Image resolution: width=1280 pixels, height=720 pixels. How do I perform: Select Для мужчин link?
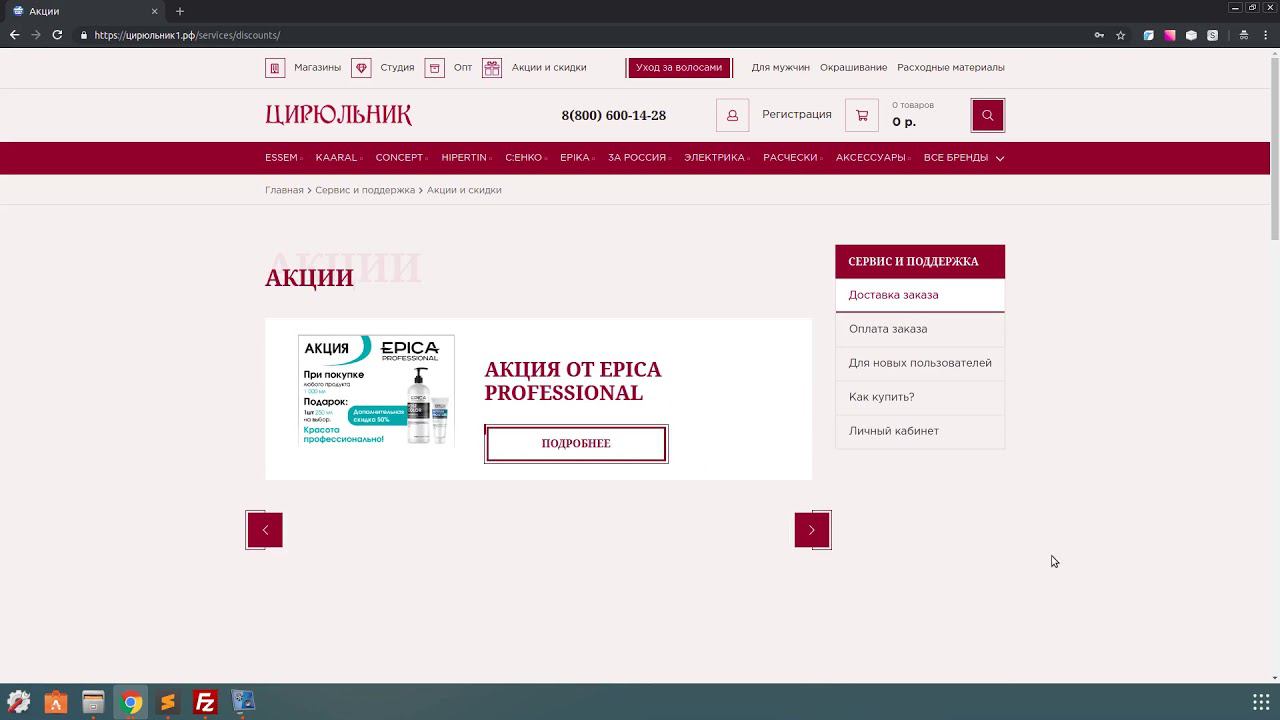coord(781,68)
